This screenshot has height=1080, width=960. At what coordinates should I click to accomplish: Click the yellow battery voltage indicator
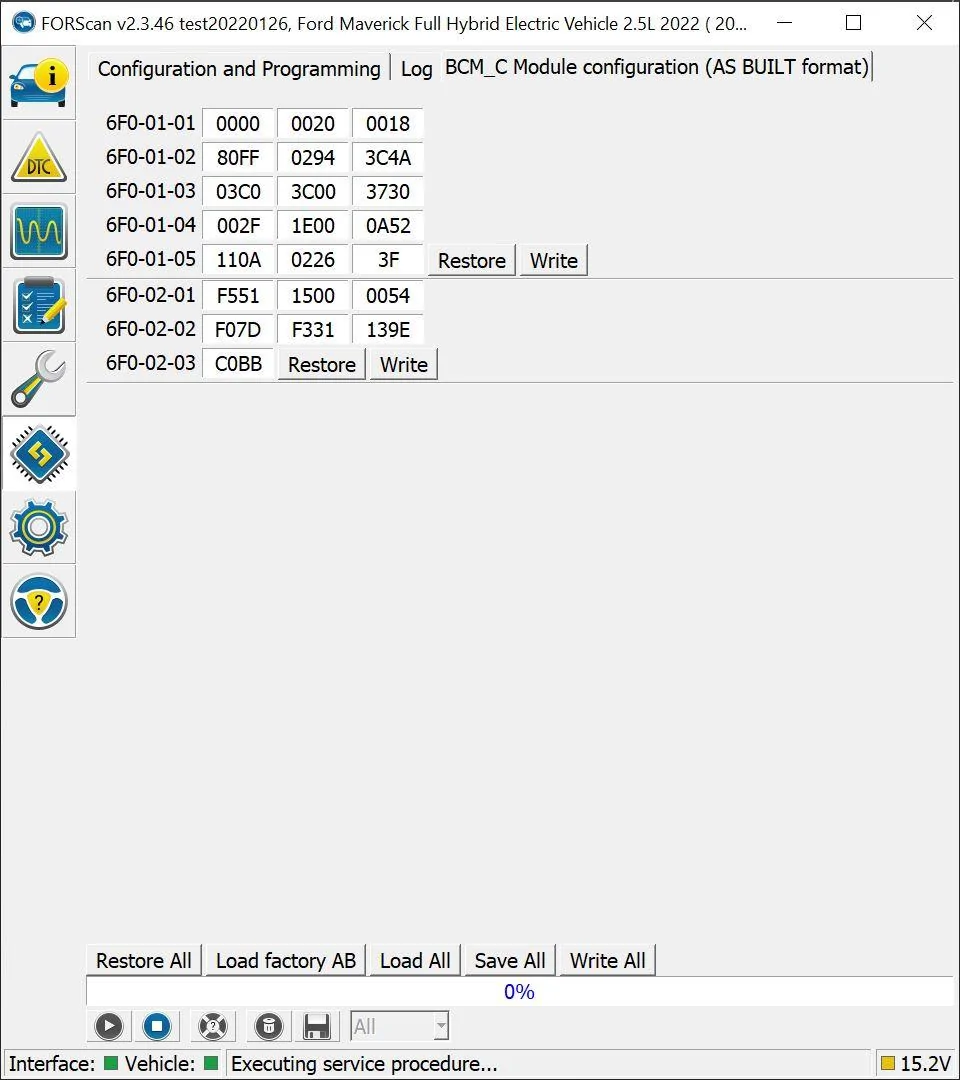[x=888, y=1063]
